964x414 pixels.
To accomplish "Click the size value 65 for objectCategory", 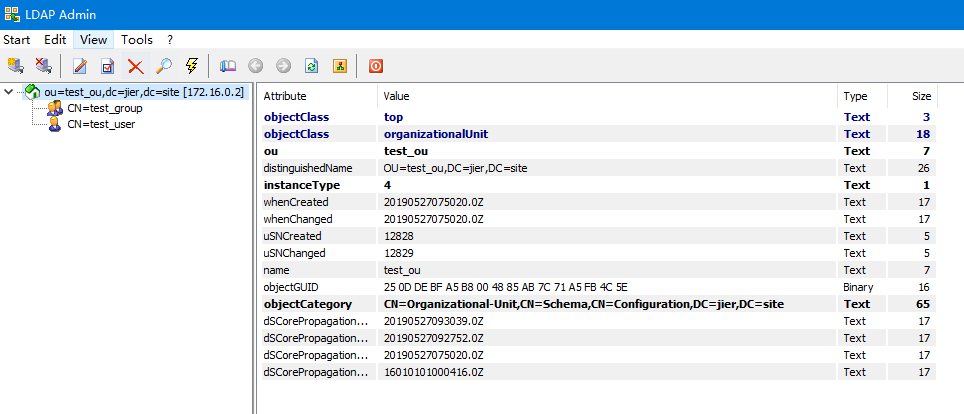I will pos(923,304).
